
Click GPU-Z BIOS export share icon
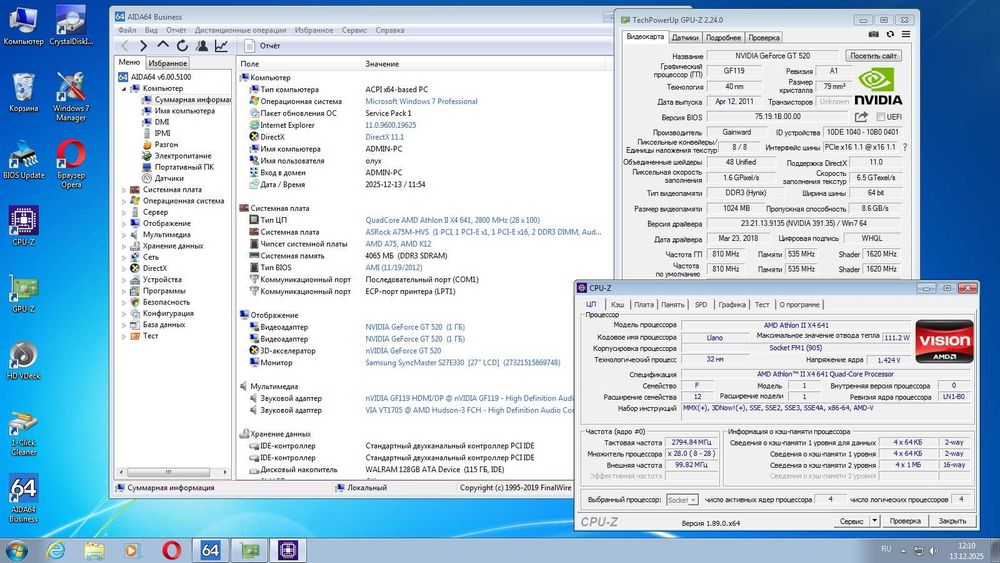click(861, 117)
